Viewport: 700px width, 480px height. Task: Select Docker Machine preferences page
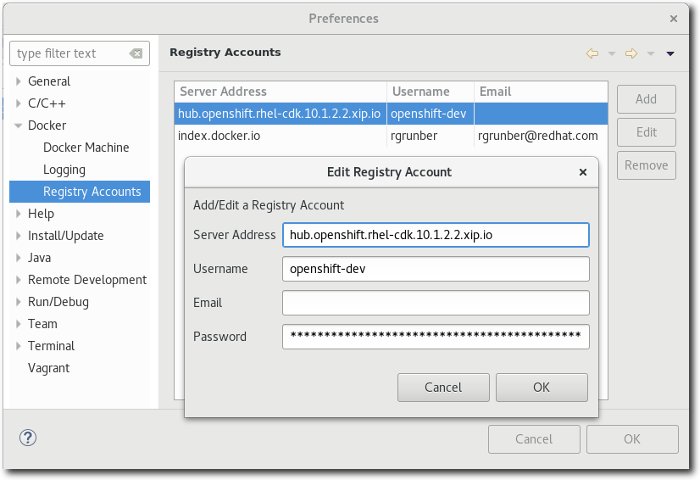(86, 148)
